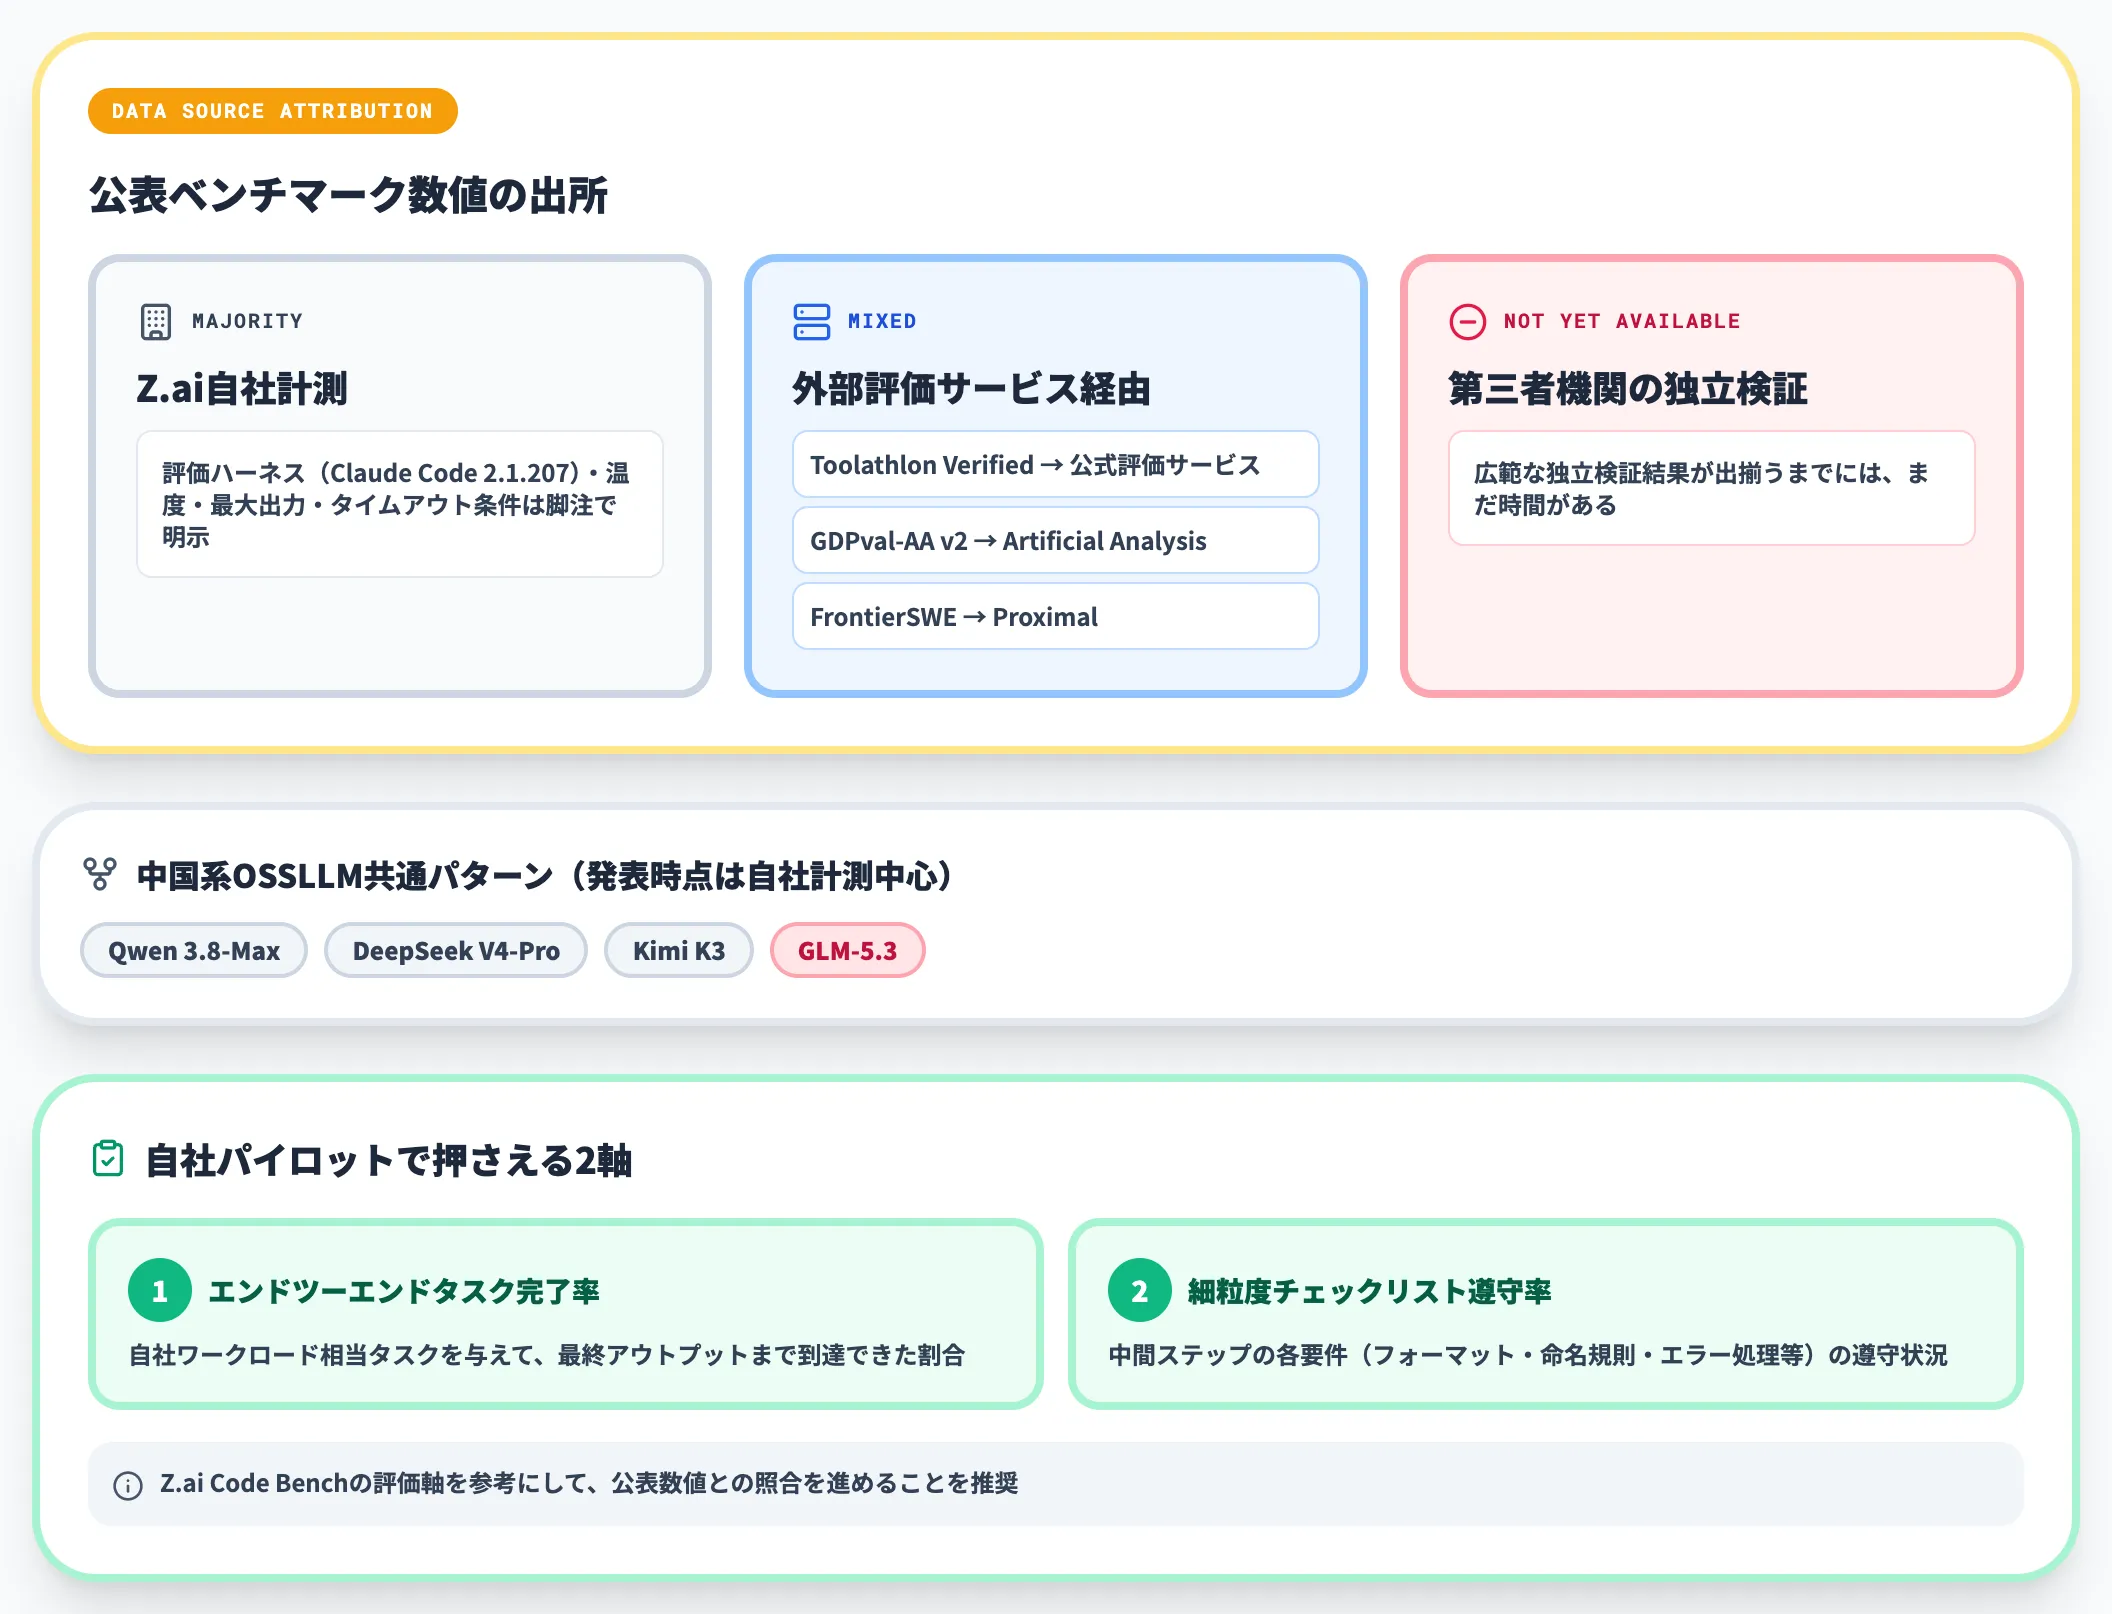The image size is (2112, 1614).
Task: Click the clipboard check icon beside 自社パイロット
Action: coord(108,1159)
